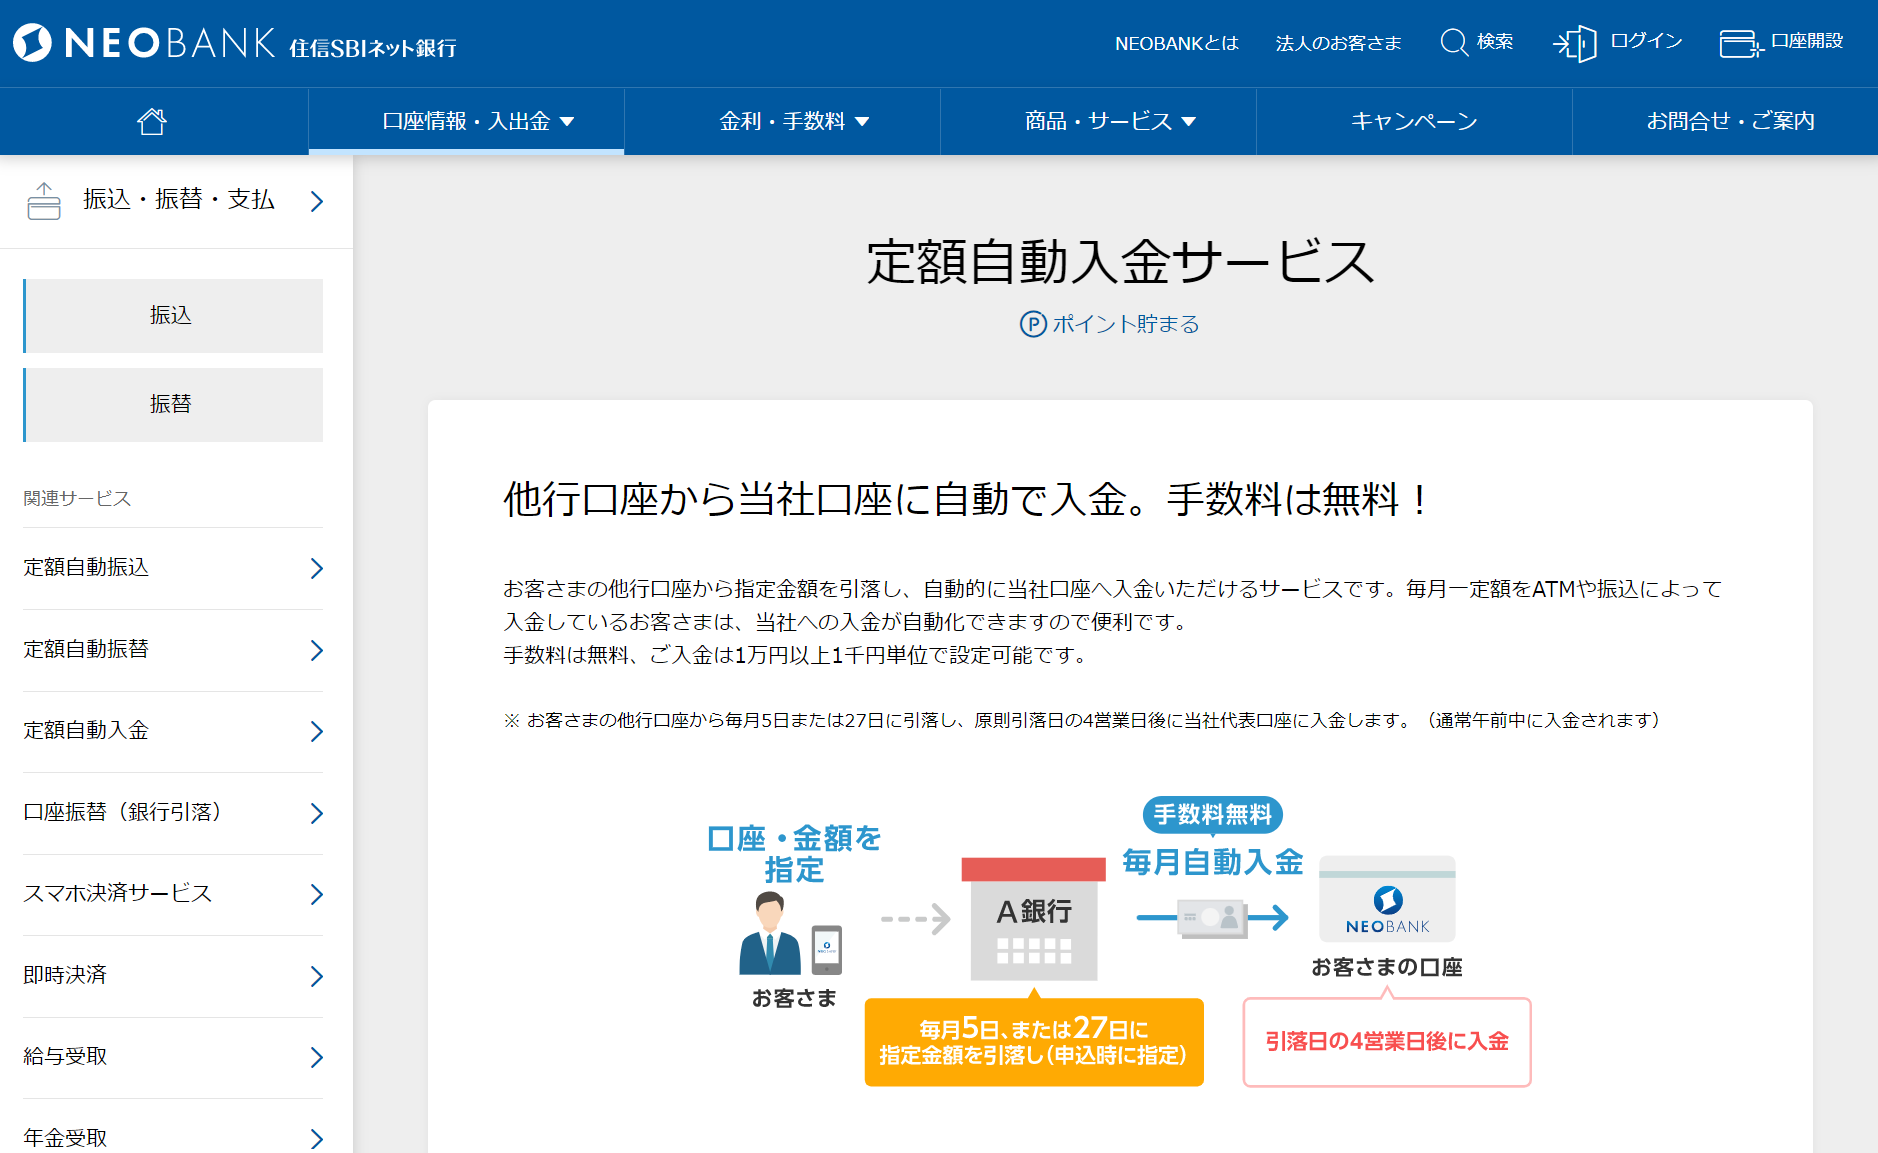This screenshot has width=1878, height=1153.
Task: Click the search magnifier icon
Action: [x=1453, y=42]
